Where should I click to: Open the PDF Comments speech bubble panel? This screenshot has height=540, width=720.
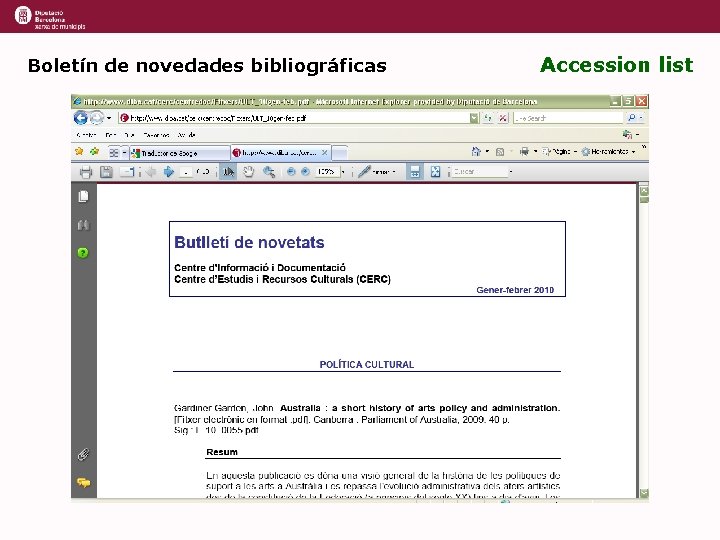(83, 483)
